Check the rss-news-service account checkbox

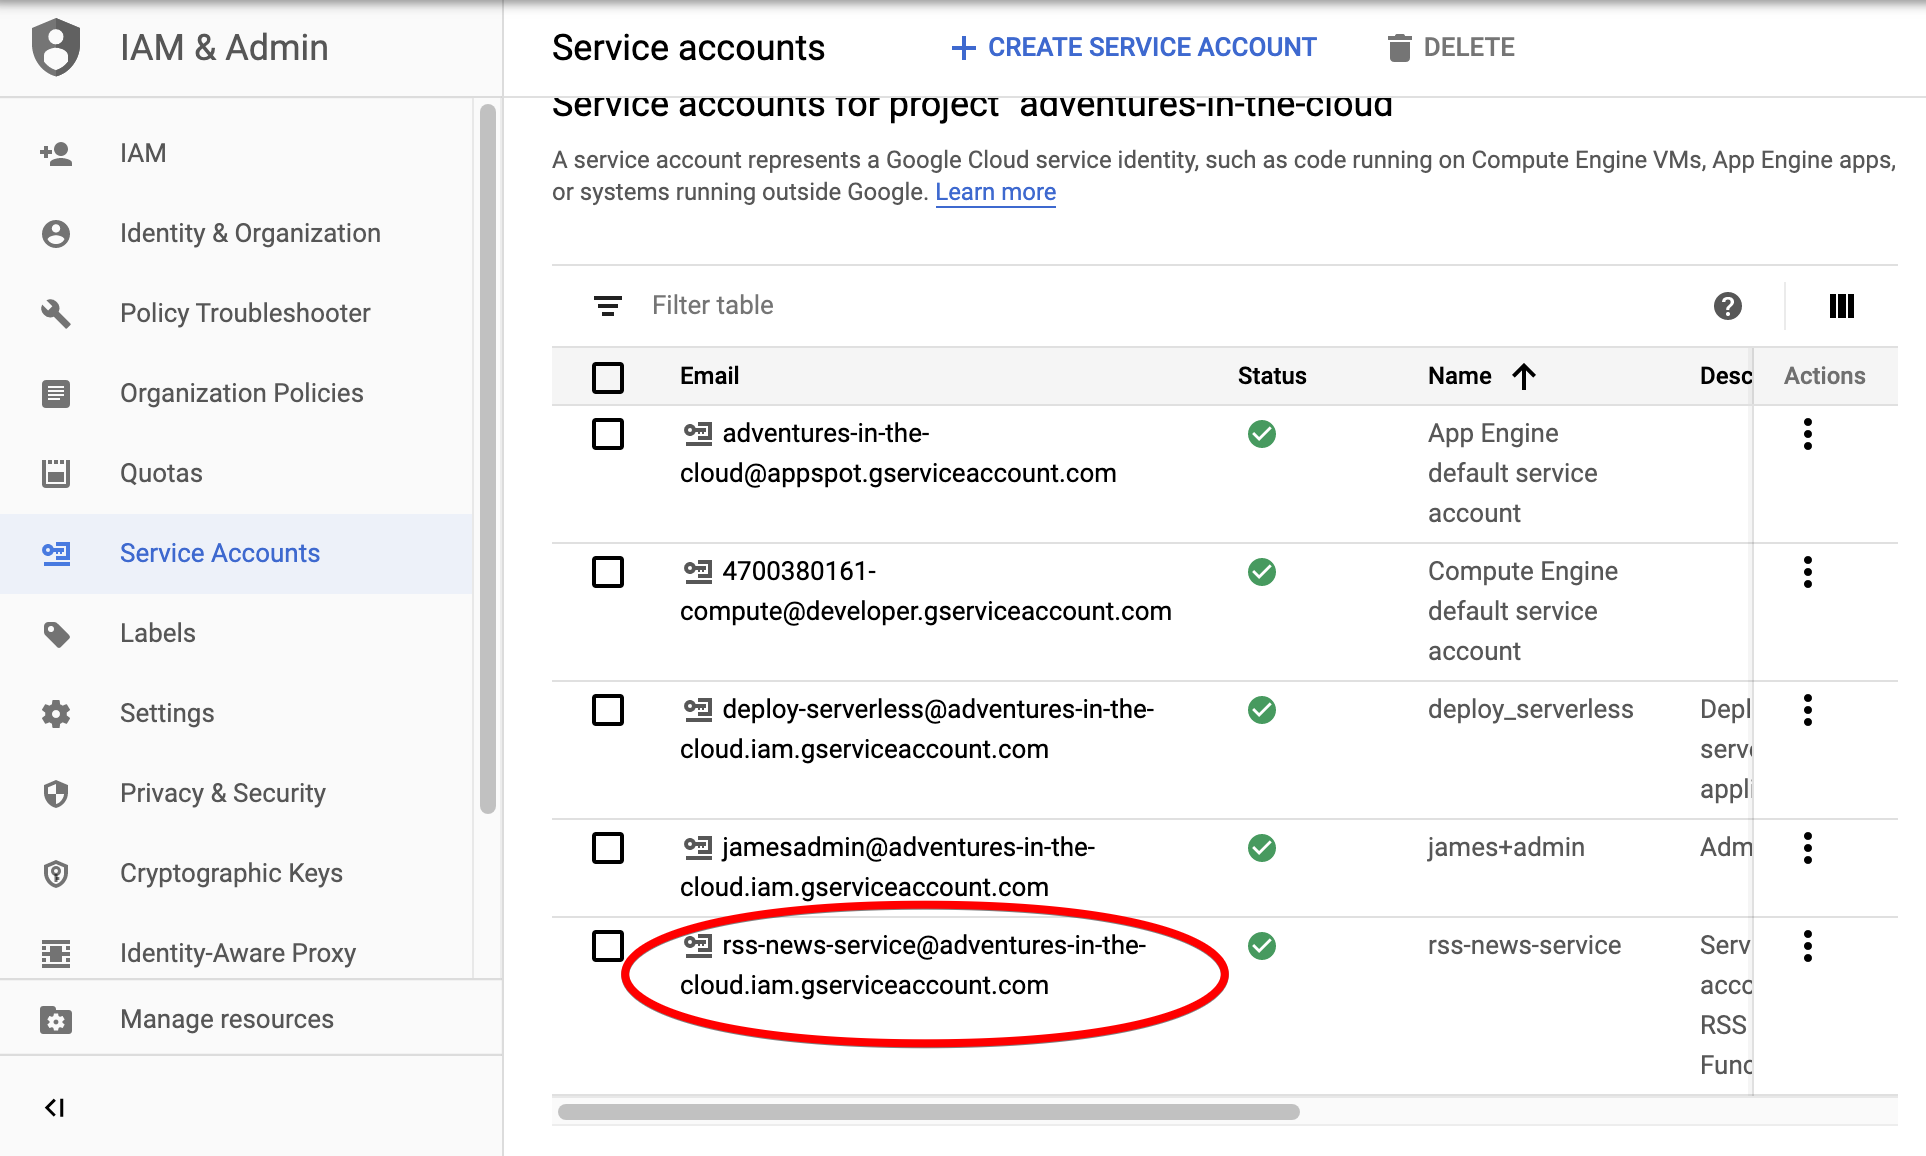tap(607, 946)
